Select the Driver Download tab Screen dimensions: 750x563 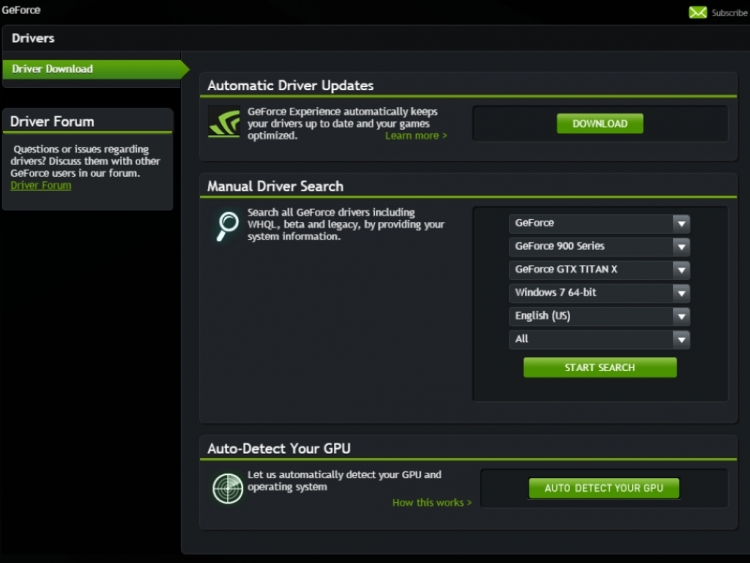coord(92,69)
